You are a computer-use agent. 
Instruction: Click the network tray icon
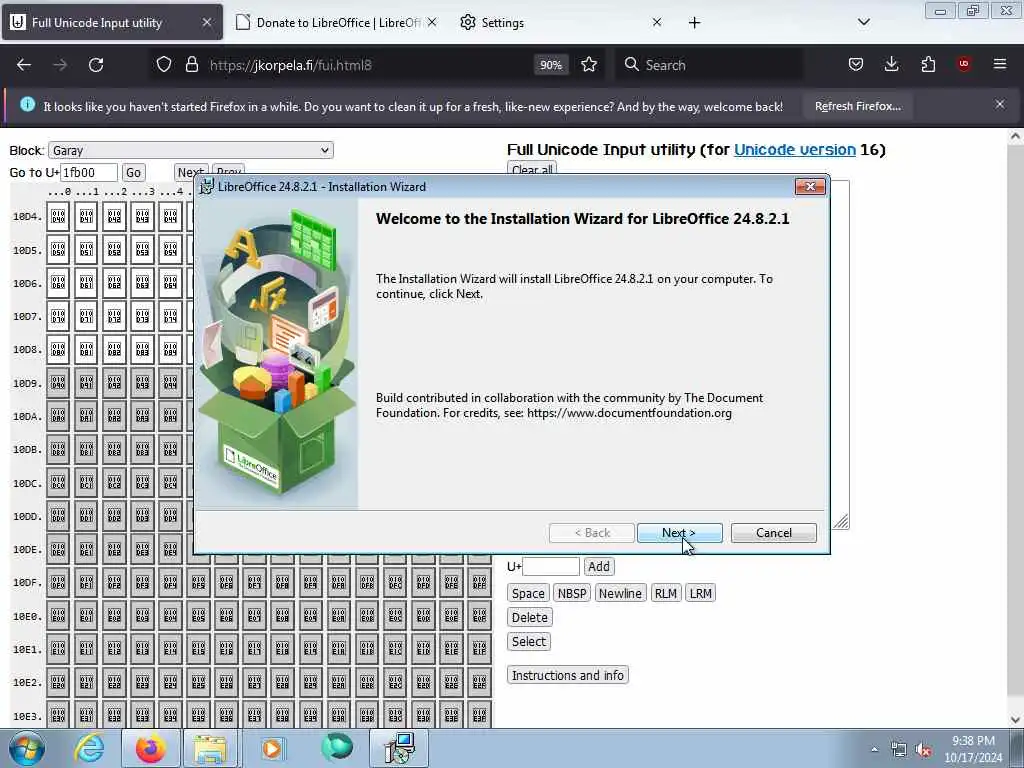coord(899,750)
